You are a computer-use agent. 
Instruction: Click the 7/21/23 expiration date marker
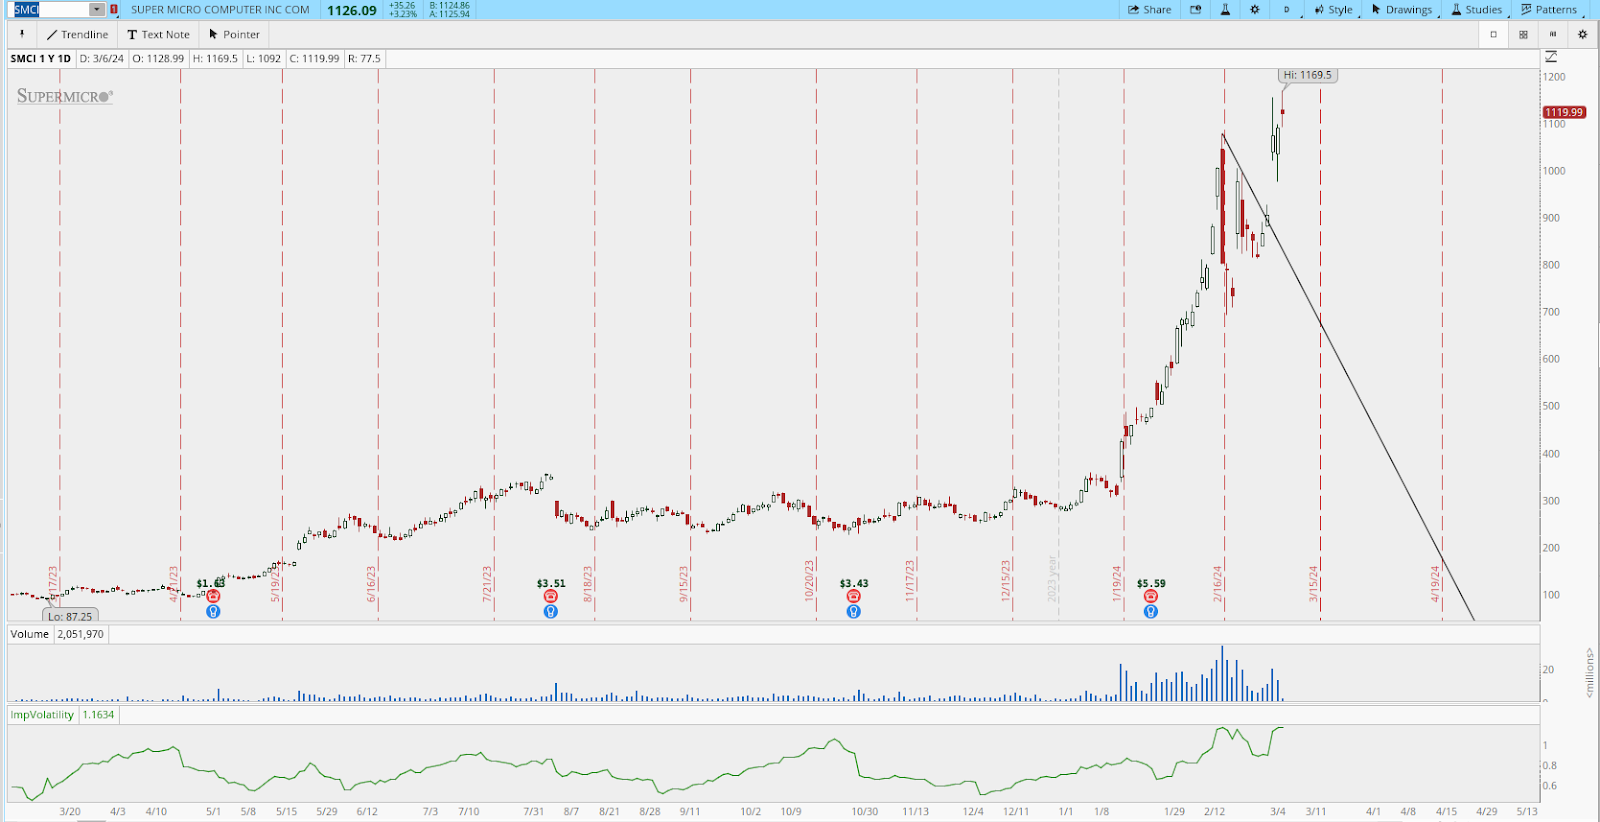coord(488,584)
